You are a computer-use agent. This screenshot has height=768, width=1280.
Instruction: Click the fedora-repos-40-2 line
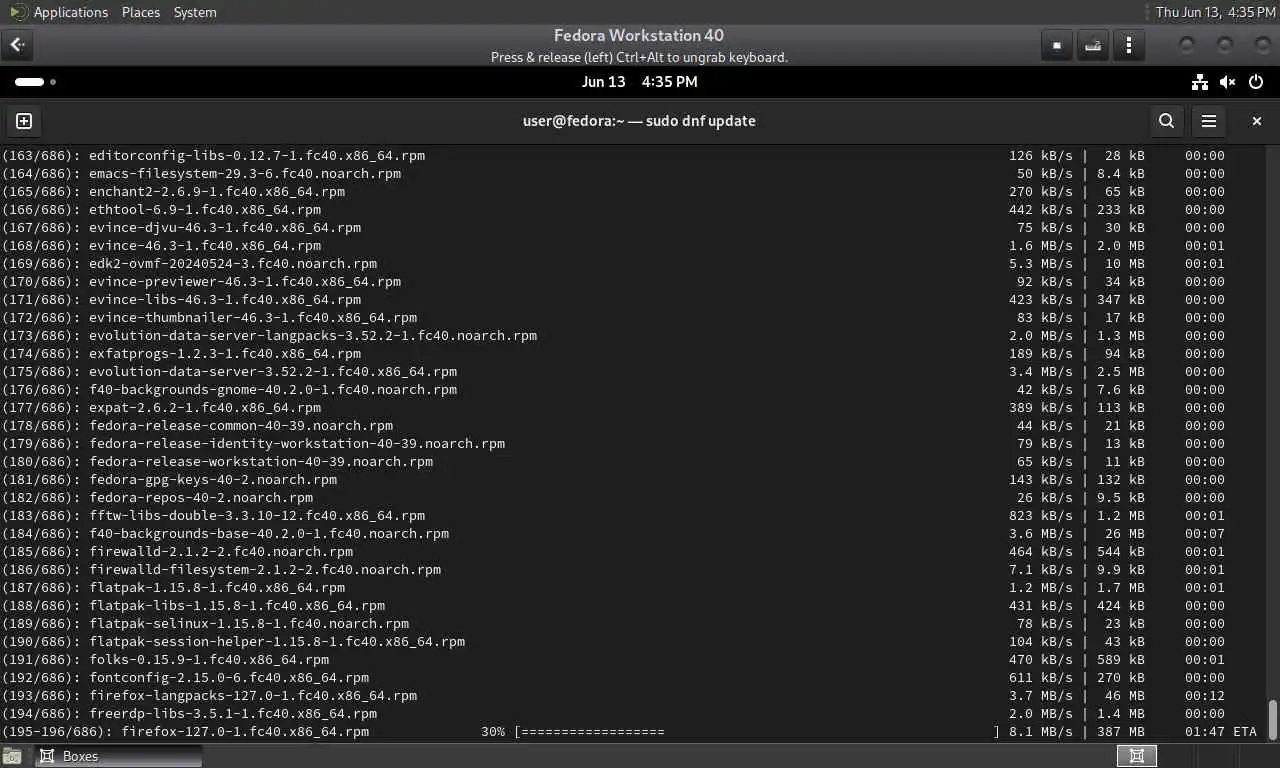[x=613, y=498]
